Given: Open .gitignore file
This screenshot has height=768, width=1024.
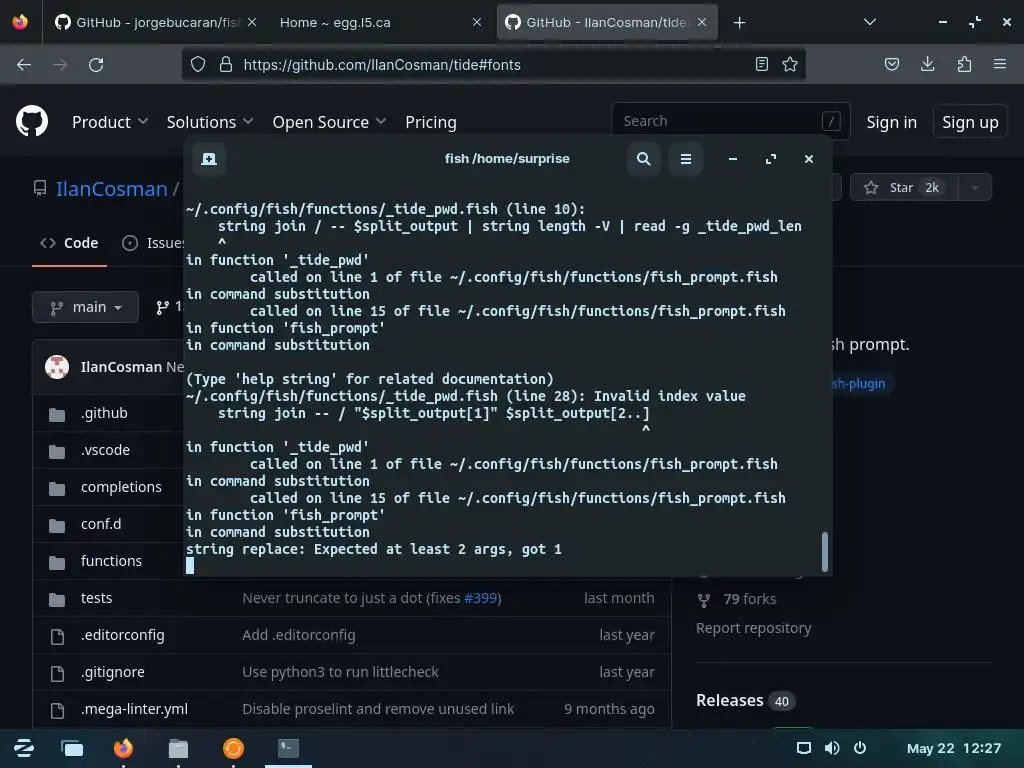Looking at the screenshot, I should tap(112, 673).
